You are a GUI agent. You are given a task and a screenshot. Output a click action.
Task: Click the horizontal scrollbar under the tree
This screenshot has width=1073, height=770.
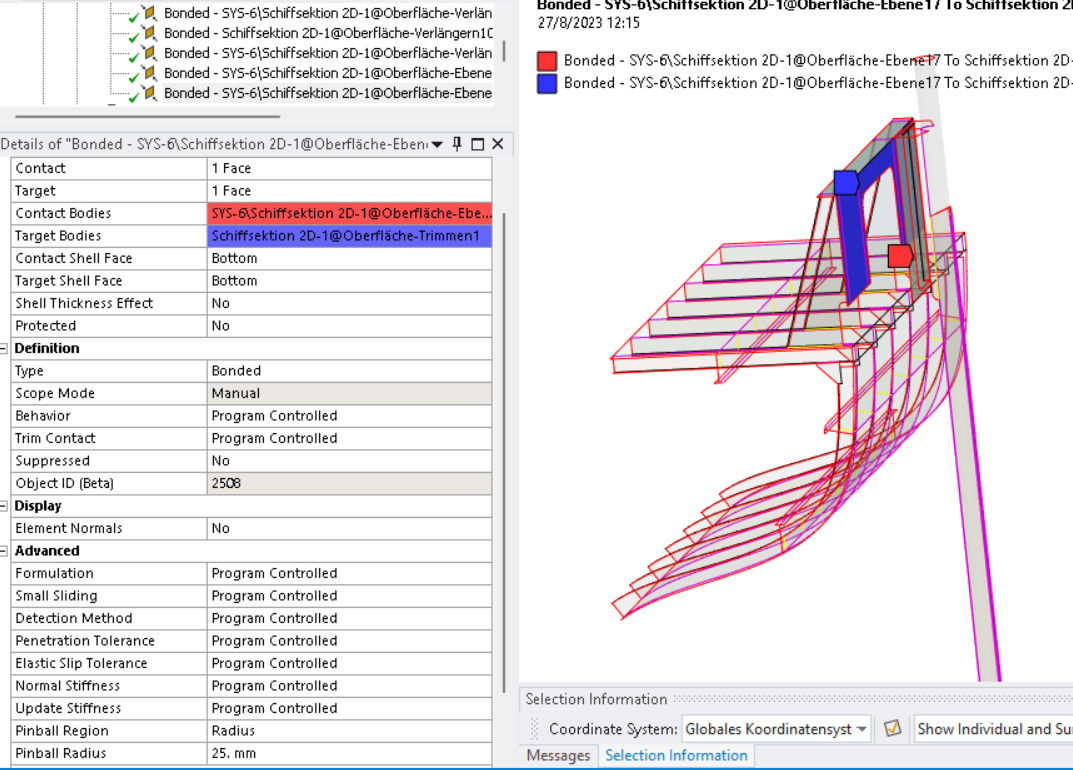147,116
